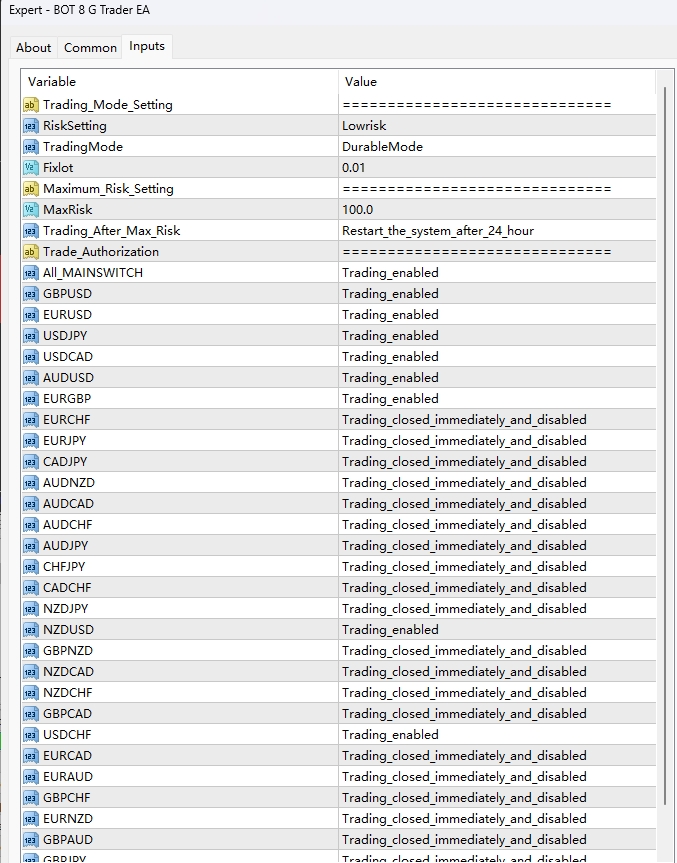Switch to the About tab
This screenshot has height=863, width=677.
(x=33, y=48)
